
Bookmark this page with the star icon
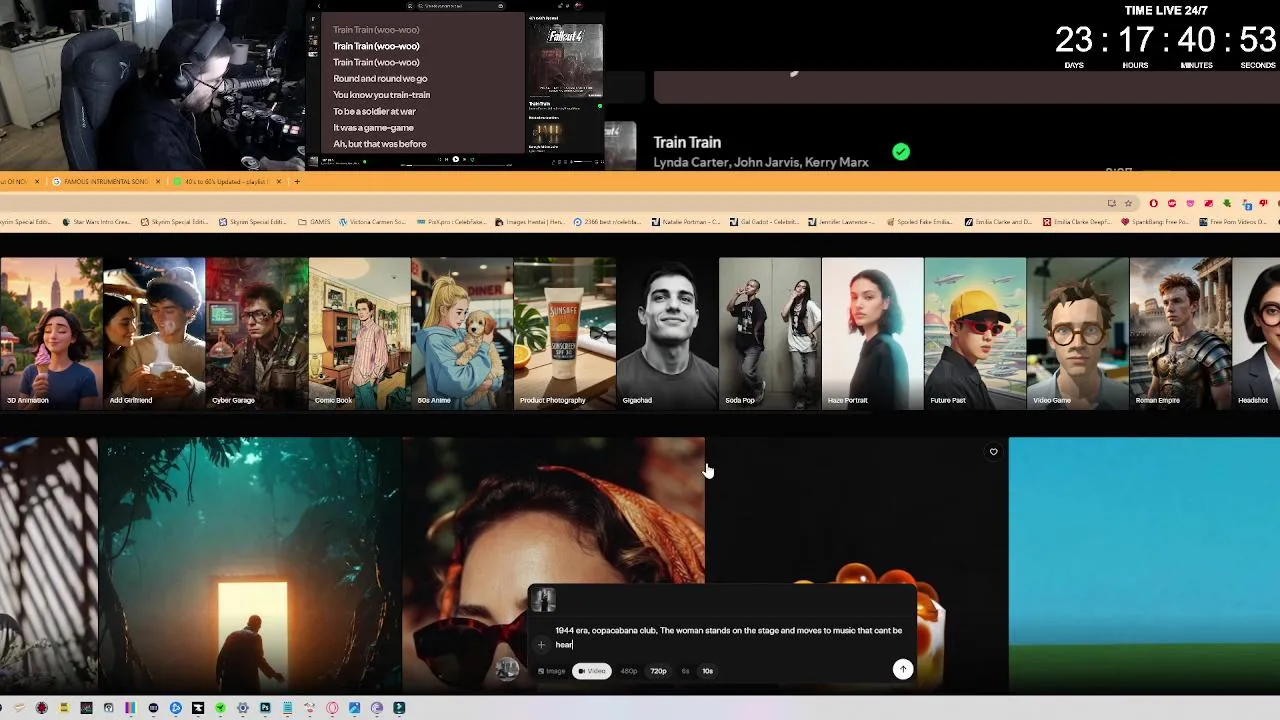1128,203
